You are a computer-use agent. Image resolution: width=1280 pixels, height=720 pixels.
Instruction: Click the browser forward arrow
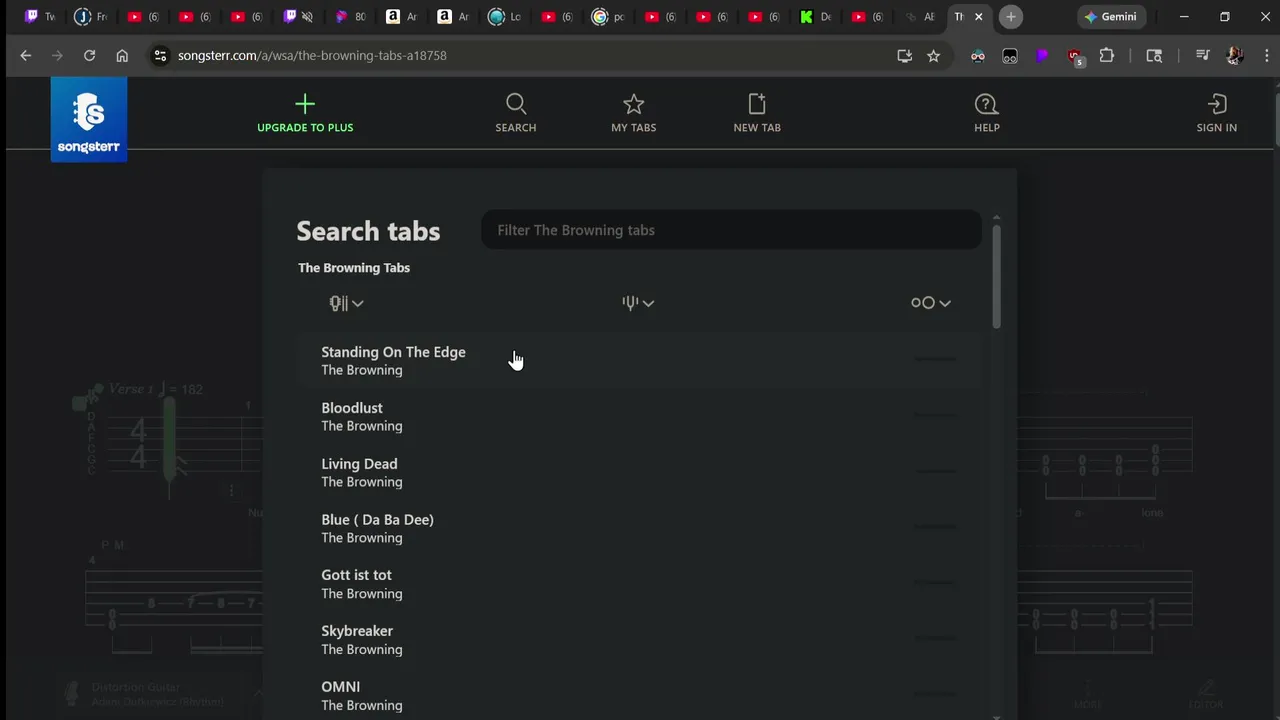coord(57,56)
